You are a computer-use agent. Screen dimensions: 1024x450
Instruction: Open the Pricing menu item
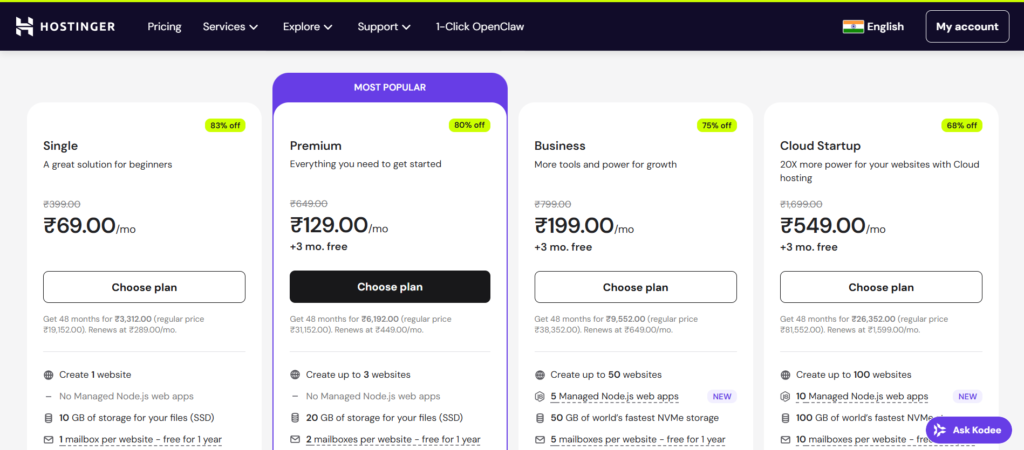pyautogui.click(x=164, y=27)
